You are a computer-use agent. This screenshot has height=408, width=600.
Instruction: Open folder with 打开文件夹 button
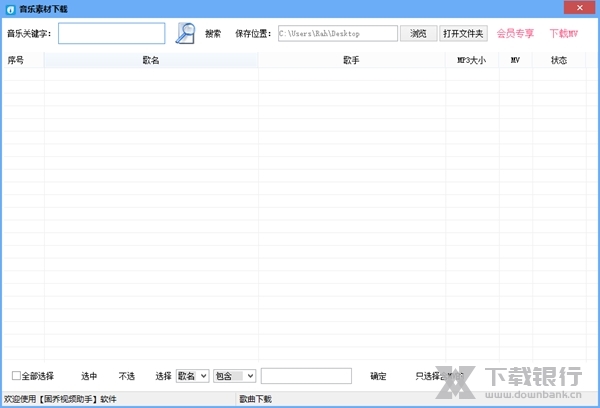pyautogui.click(x=463, y=33)
